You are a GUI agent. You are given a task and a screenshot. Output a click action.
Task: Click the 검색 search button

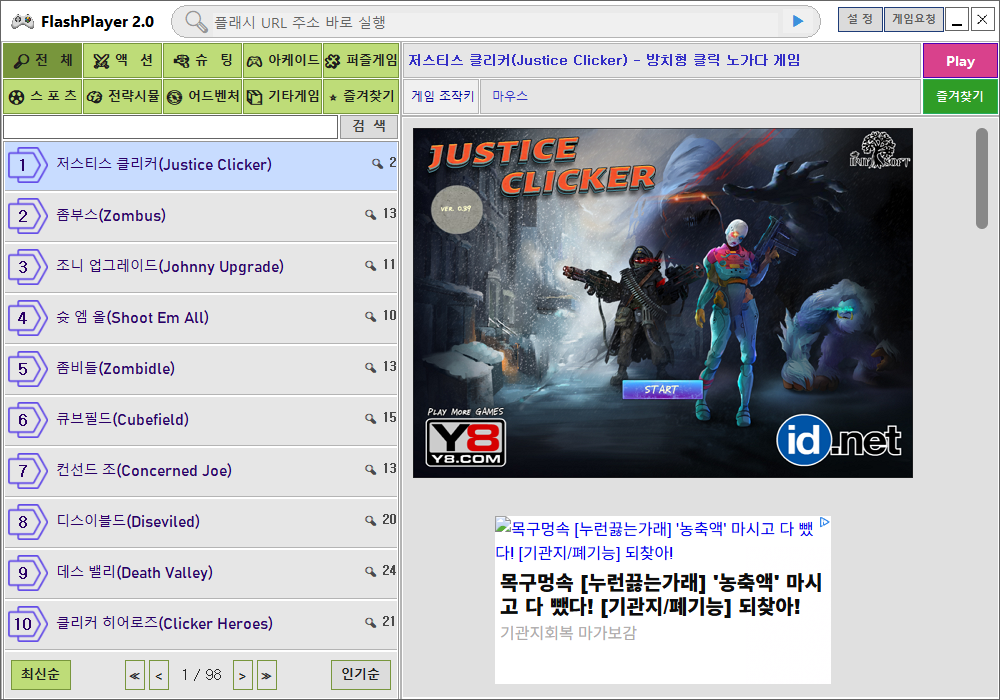tap(369, 126)
